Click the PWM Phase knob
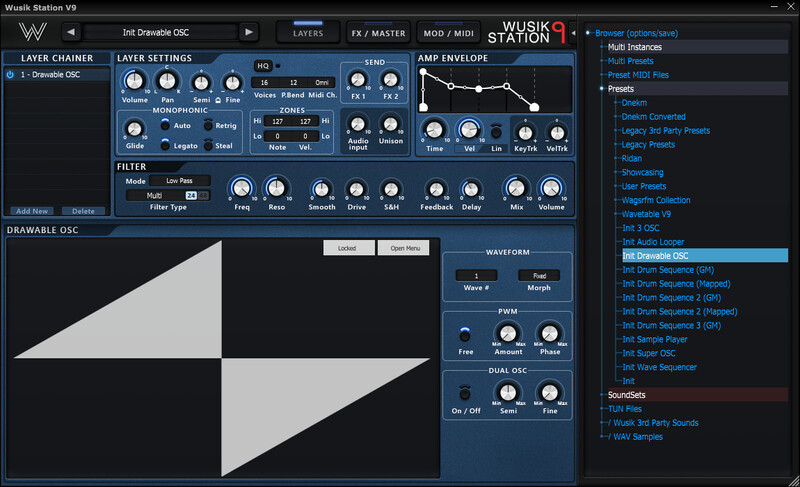This screenshot has width=800, height=487. [x=549, y=334]
